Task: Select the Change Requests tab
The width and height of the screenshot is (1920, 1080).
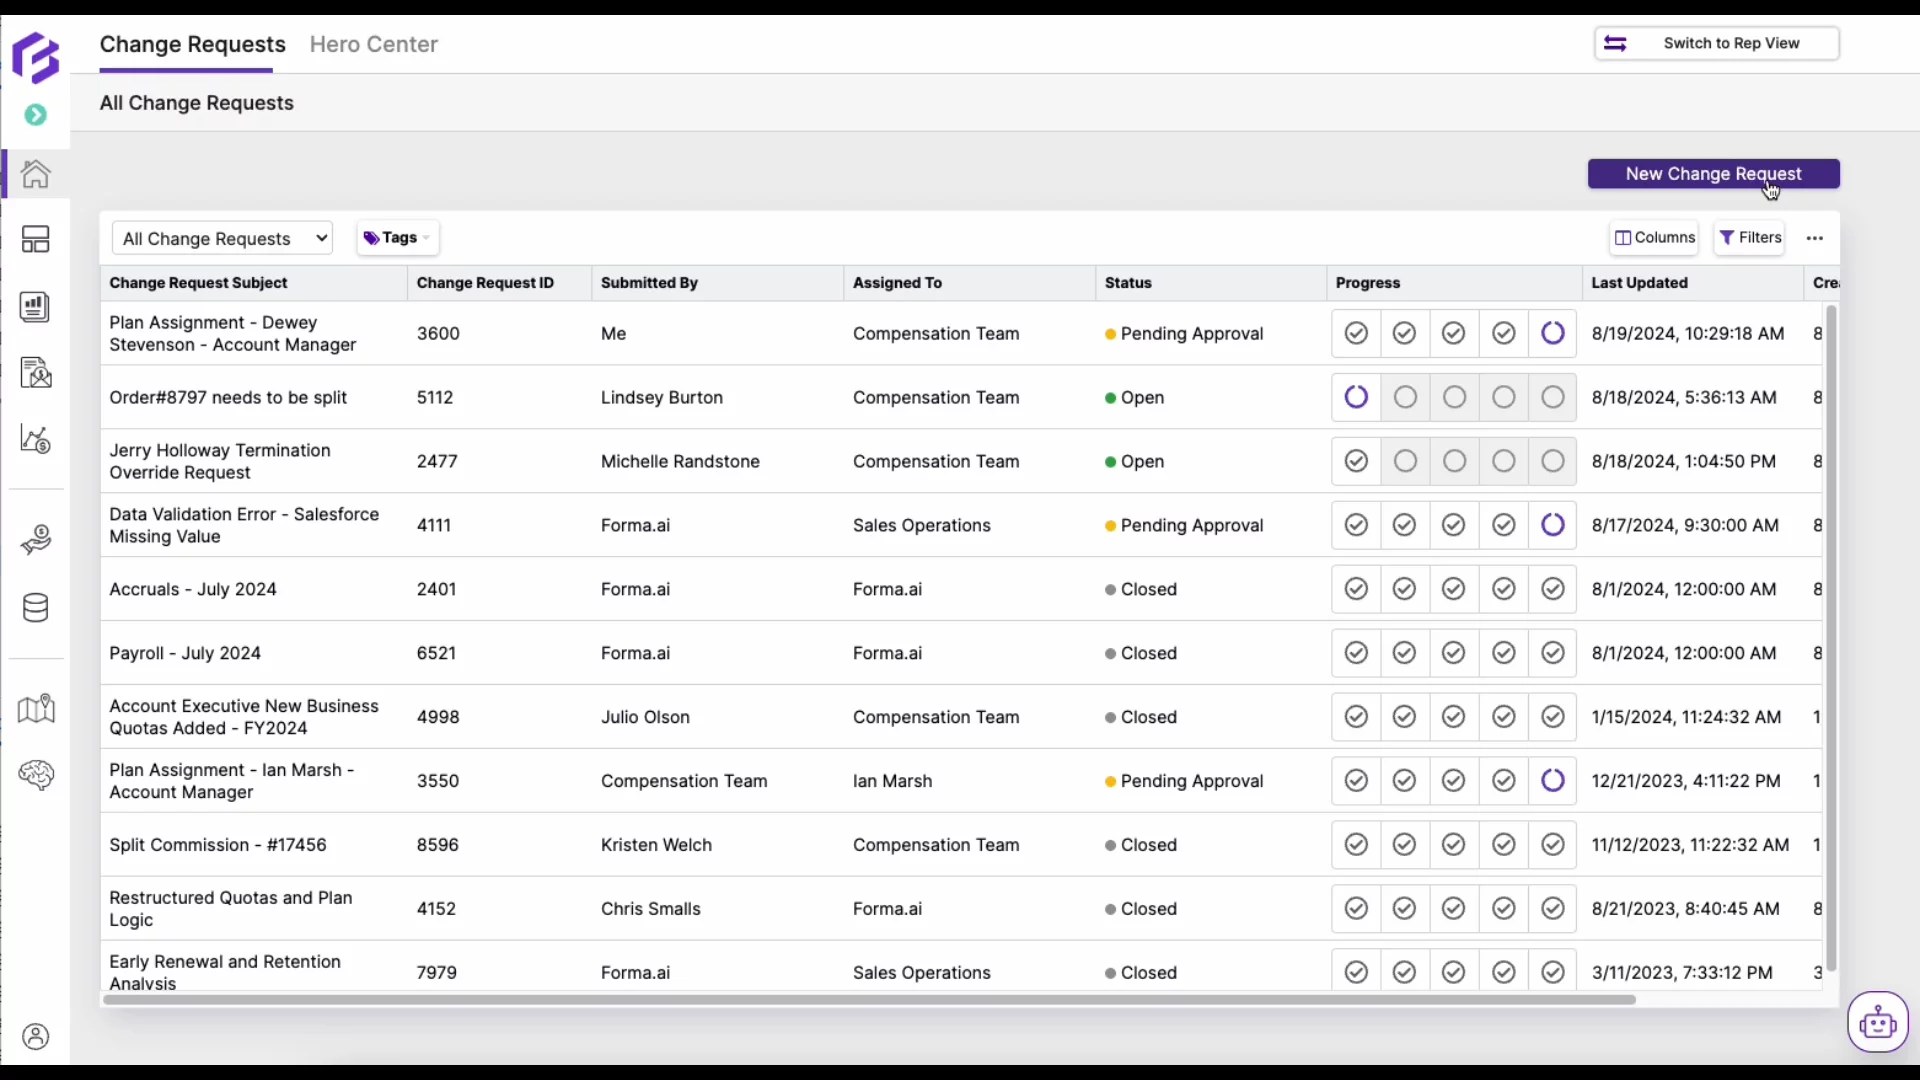Action: pos(192,44)
